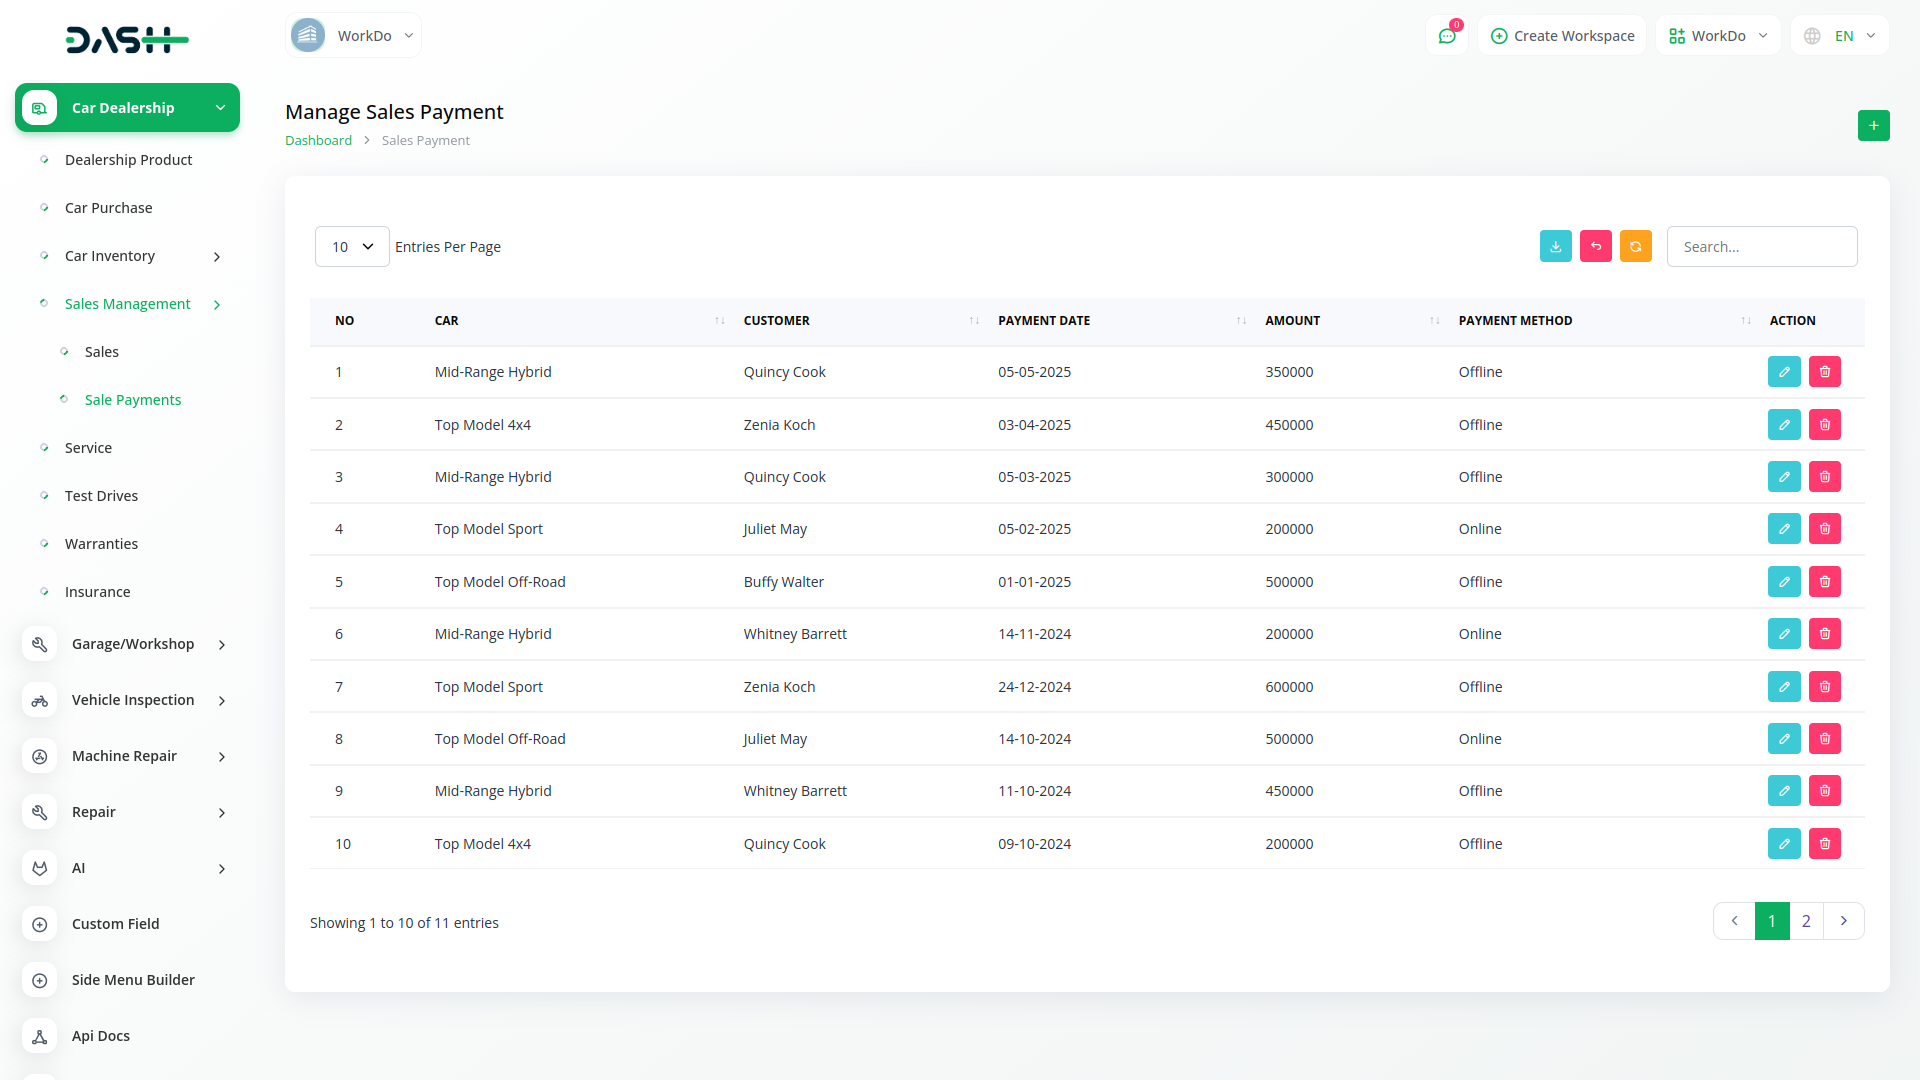Edit payment row number 10
1920x1080 pixels.
tap(1783, 844)
